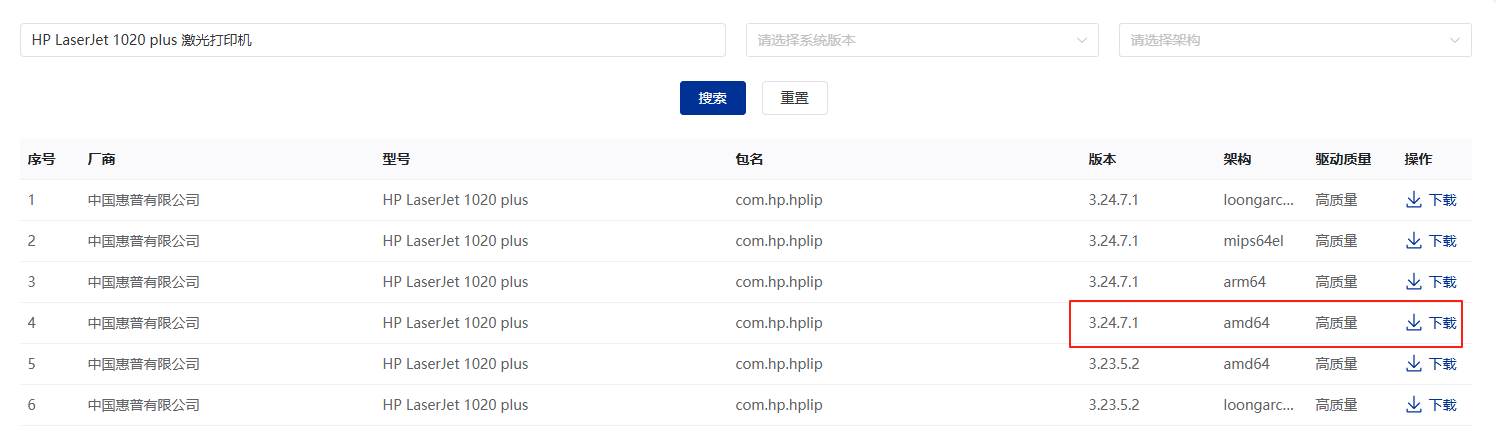Click 中国惠普有限公司 vendor in row 1

pos(144,200)
